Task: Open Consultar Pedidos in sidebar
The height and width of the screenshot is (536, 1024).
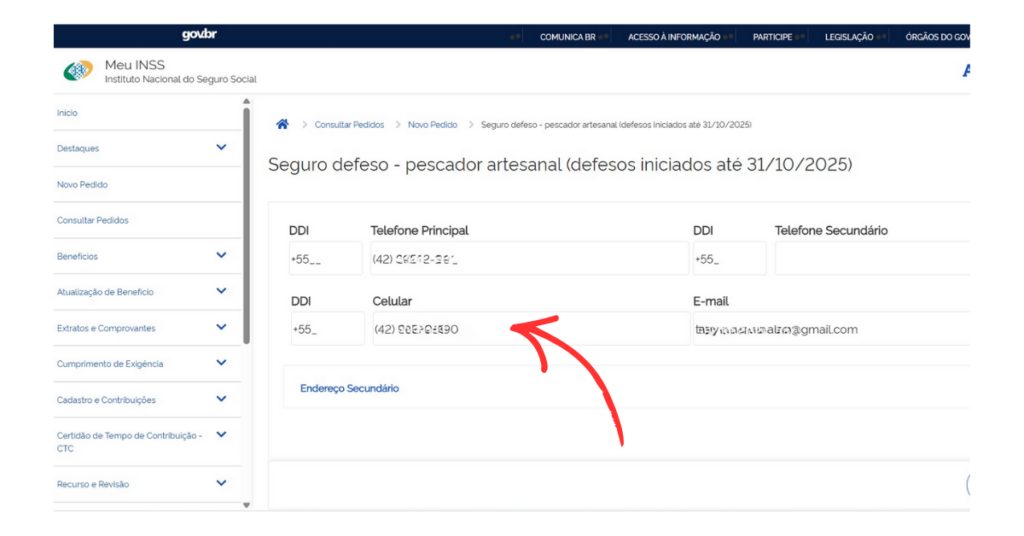Action: [x=92, y=220]
